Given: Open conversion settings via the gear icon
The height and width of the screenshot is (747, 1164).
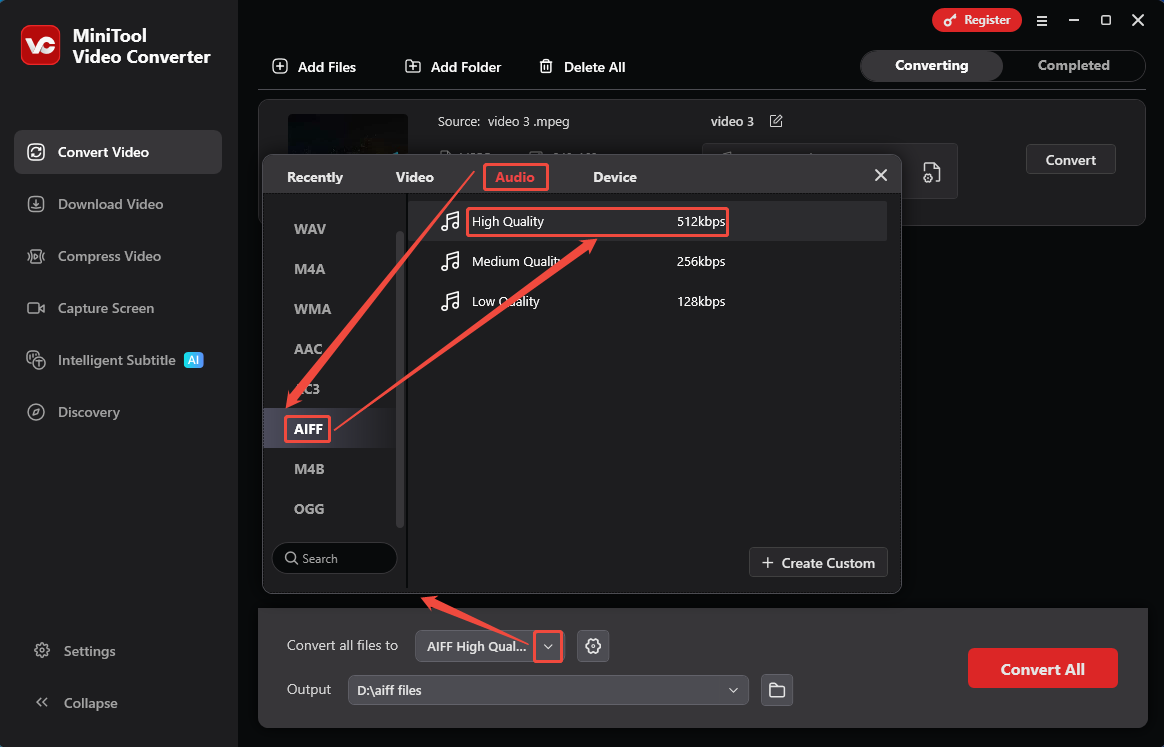Looking at the screenshot, I should (593, 646).
